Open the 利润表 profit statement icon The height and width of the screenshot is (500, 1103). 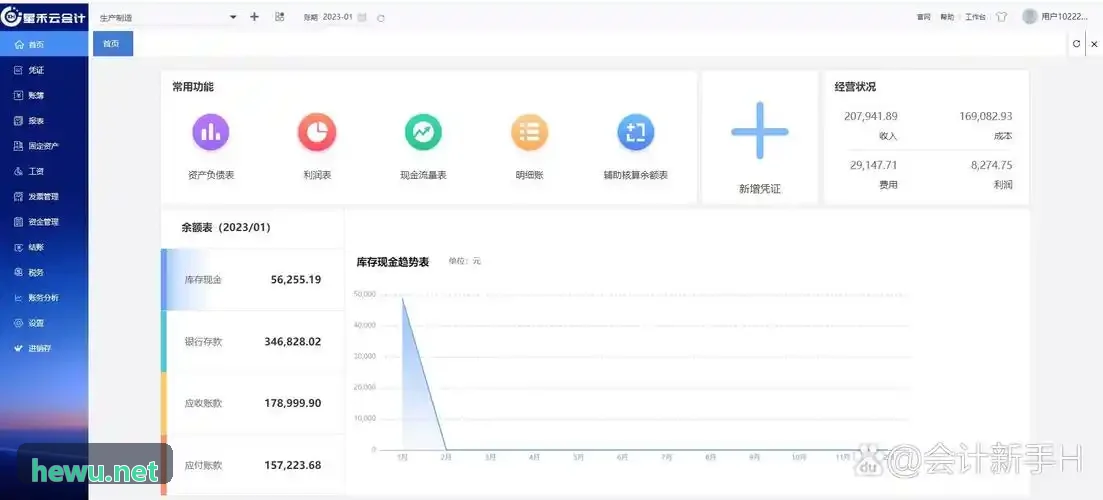[x=317, y=132]
